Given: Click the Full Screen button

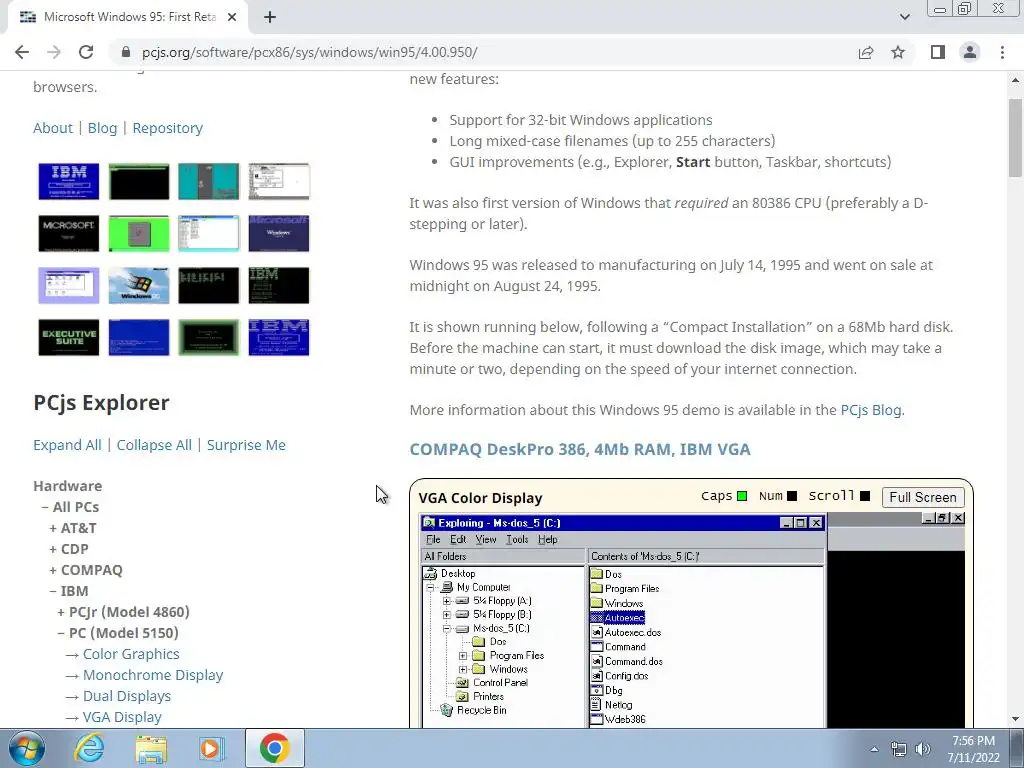Looking at the screenshot, I should coord(923,497).
